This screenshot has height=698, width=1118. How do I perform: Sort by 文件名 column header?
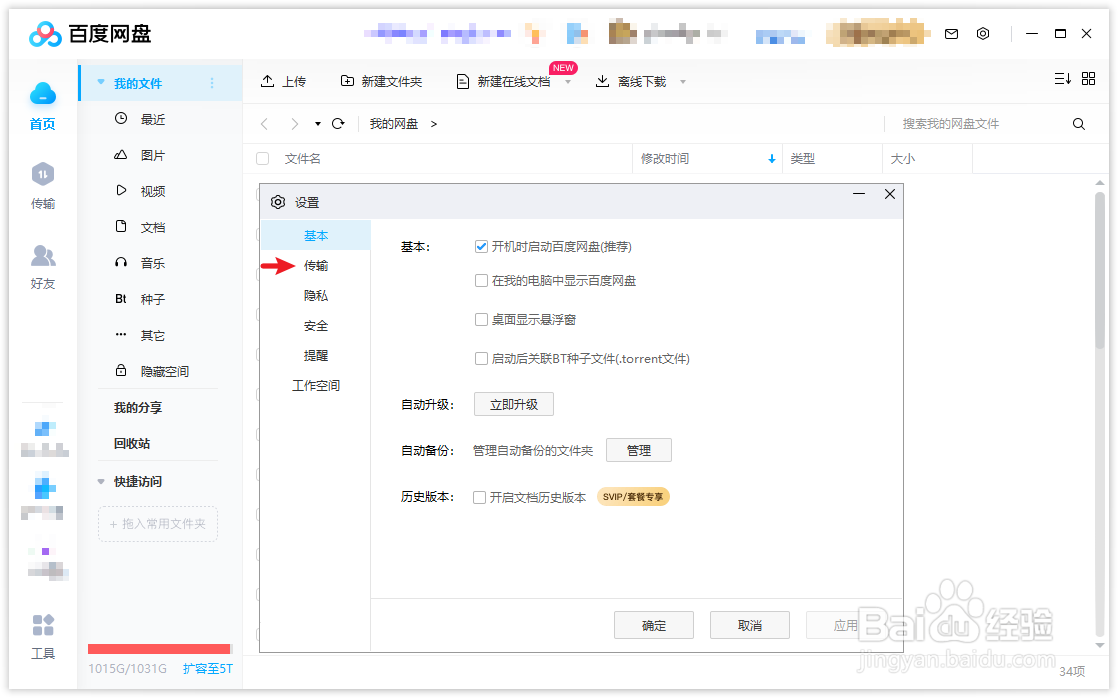tap(302, 158)
